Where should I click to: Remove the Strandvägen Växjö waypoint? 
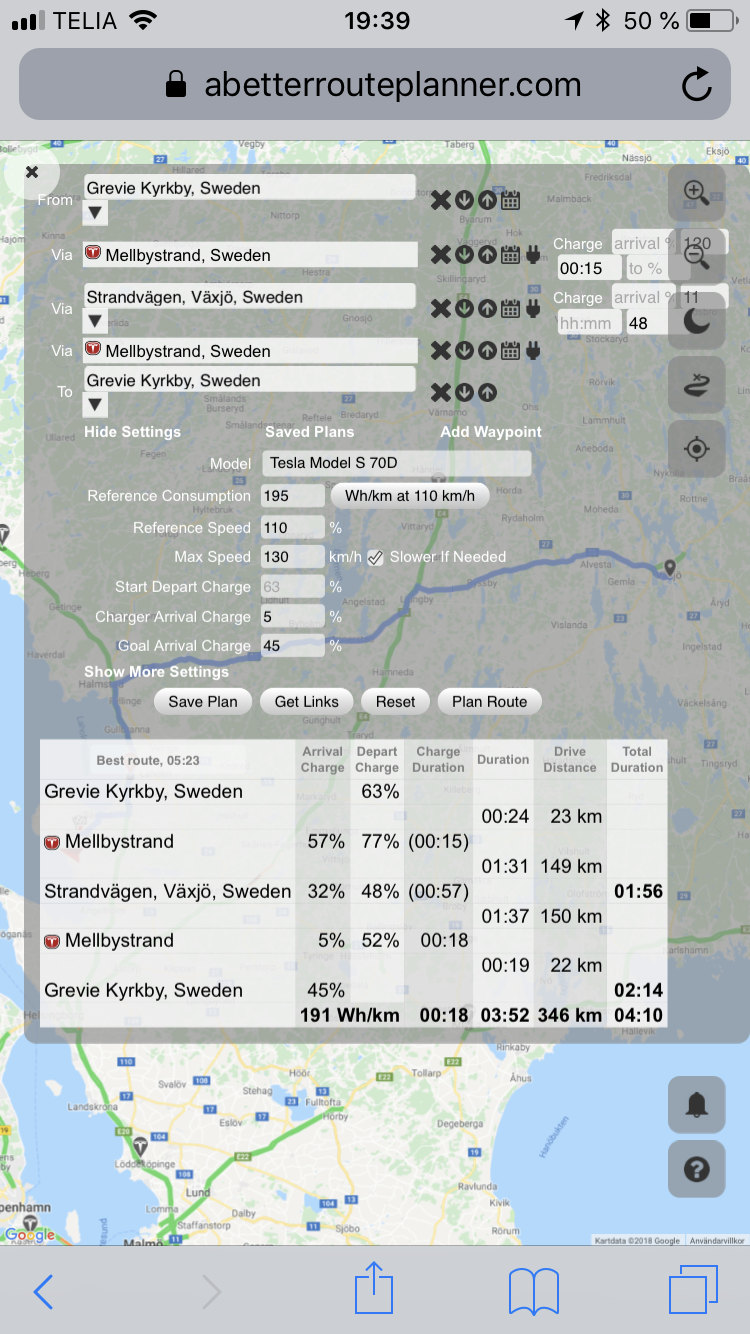click(x=441, y=308)
